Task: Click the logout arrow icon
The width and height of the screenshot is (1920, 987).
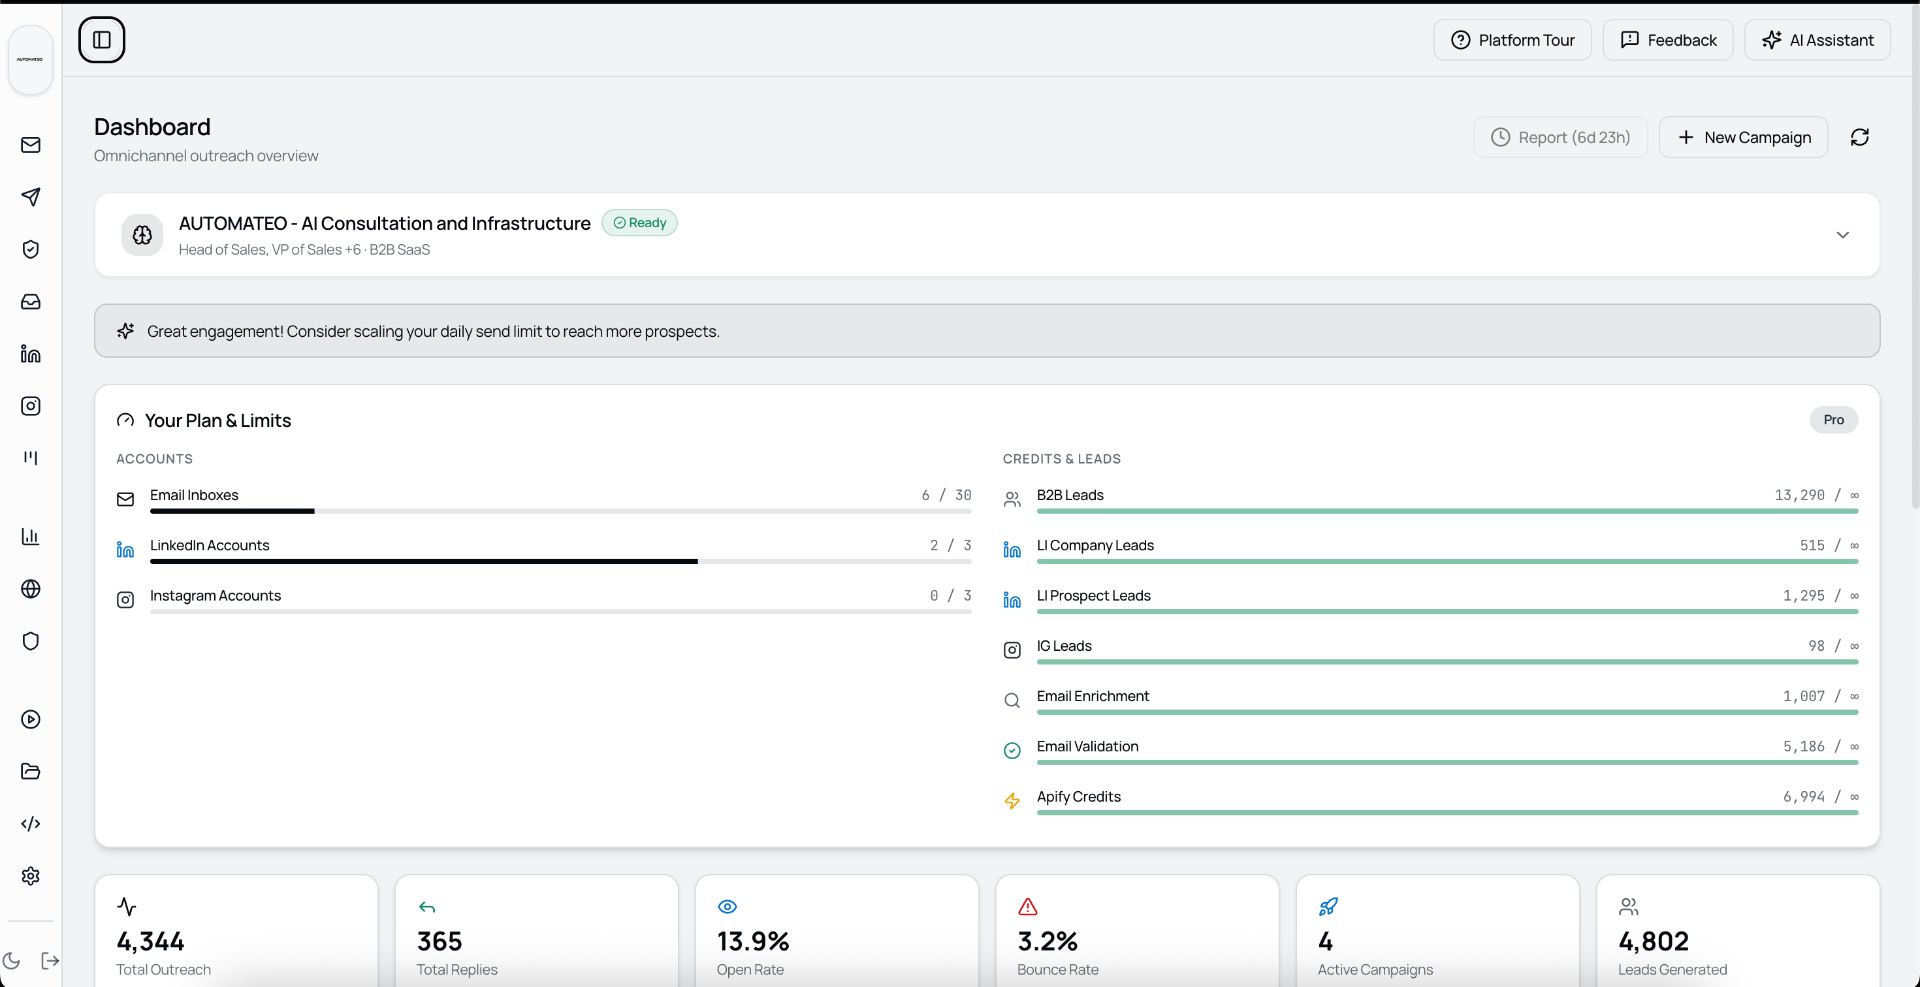Action: [x=50, y=961]
